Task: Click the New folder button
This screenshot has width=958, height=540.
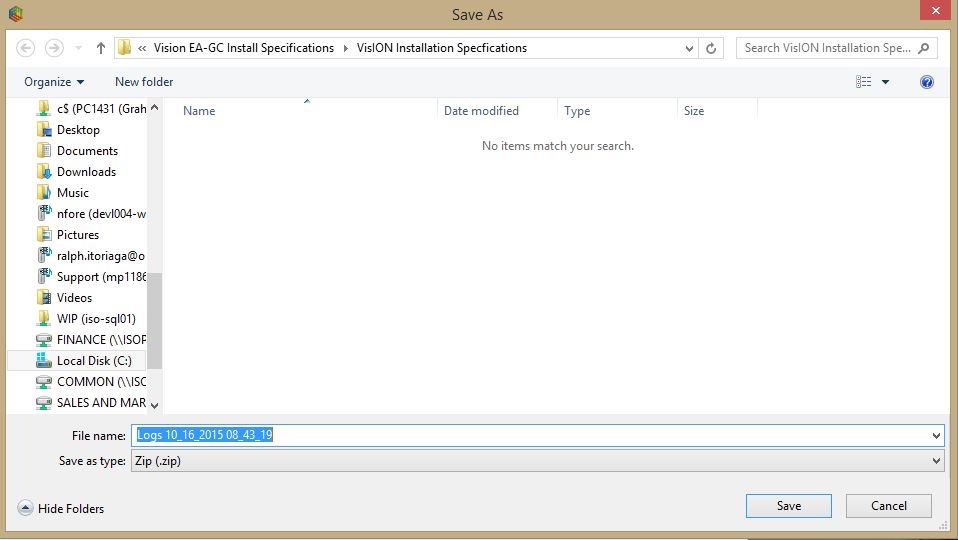Action: point(144,82)
